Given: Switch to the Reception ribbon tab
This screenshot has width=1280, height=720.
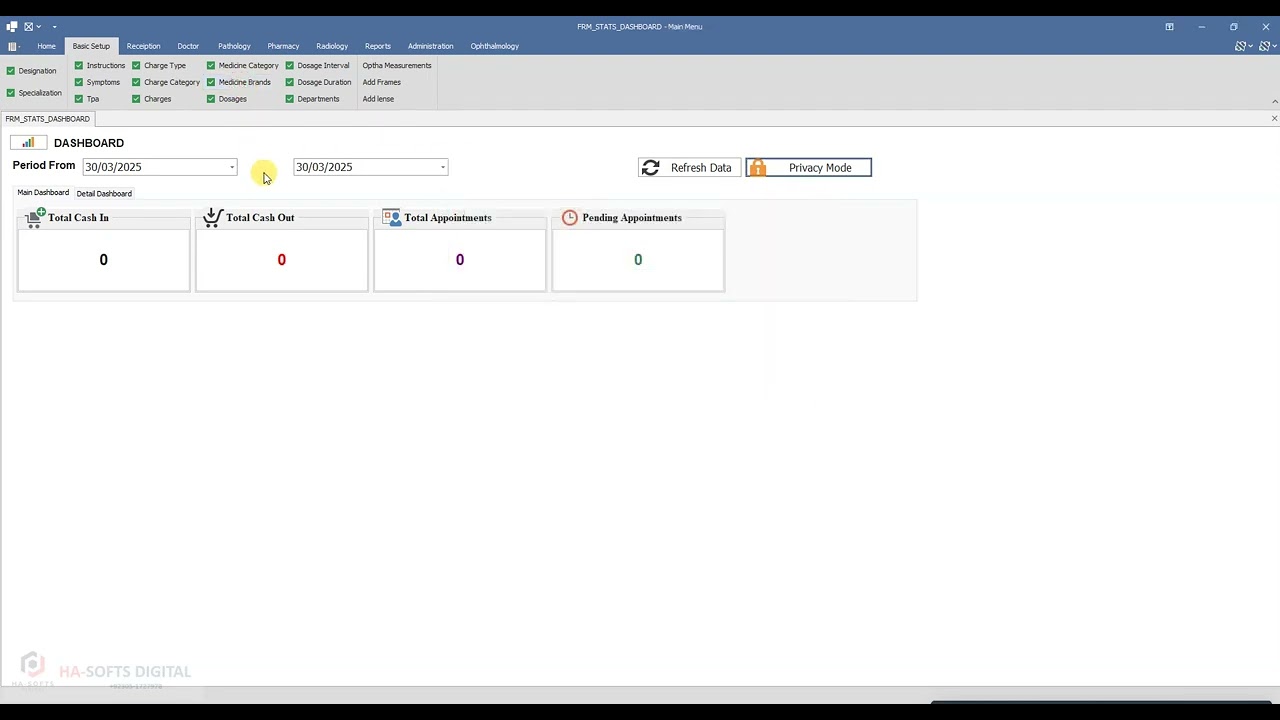Looking at the screenshot, I should coord(143,46).
